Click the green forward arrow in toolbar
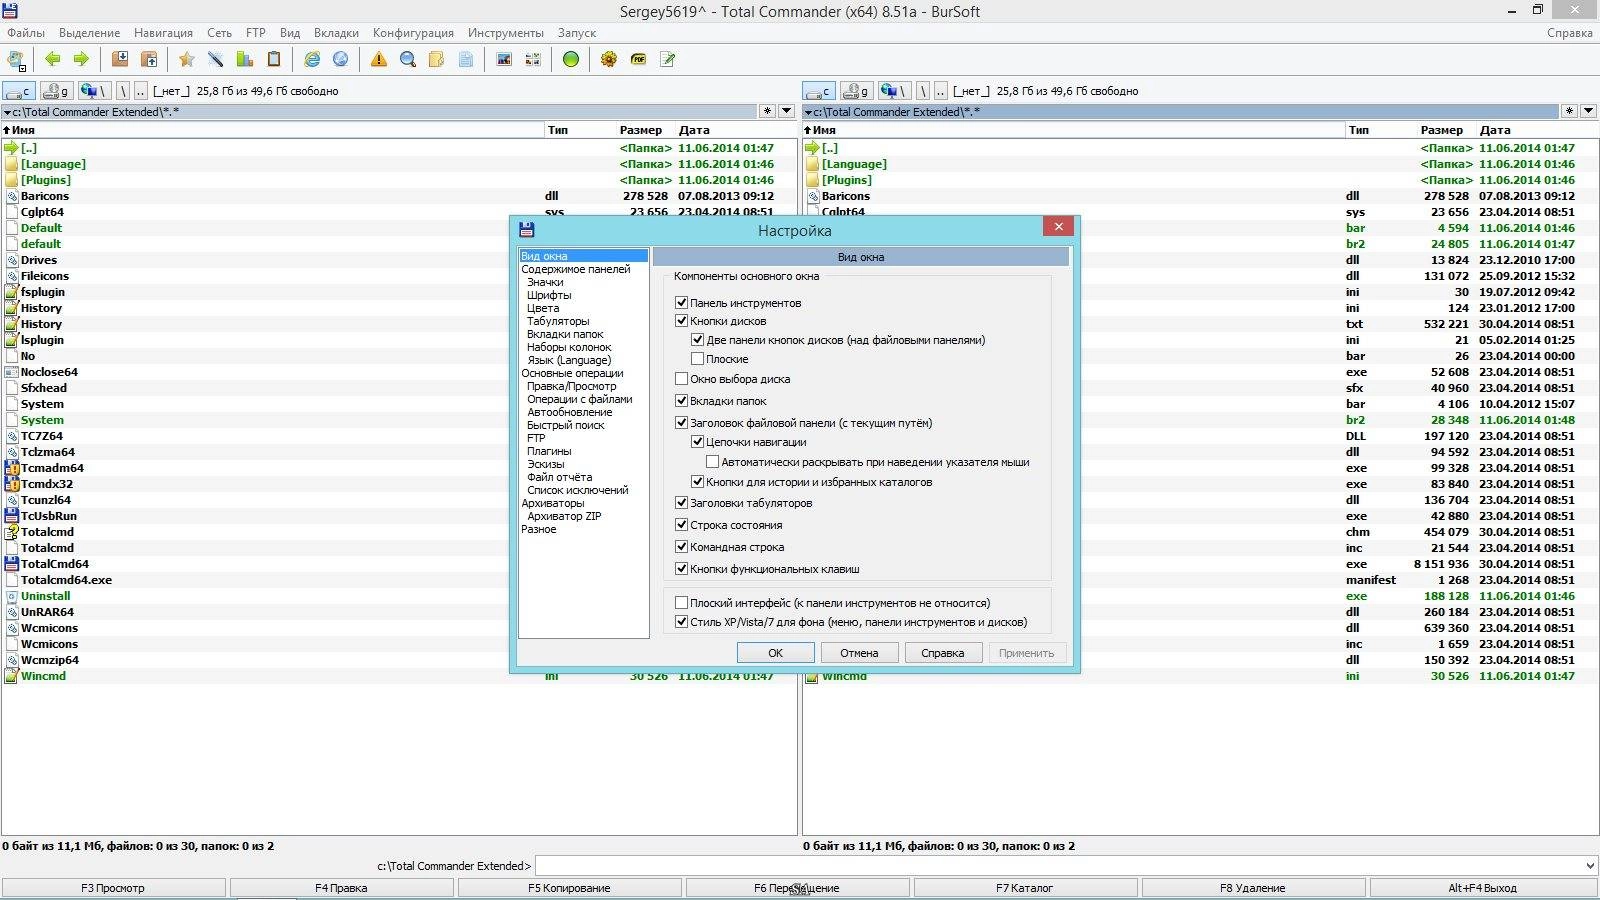This screenshot has width=1600, height=900. 81,59
